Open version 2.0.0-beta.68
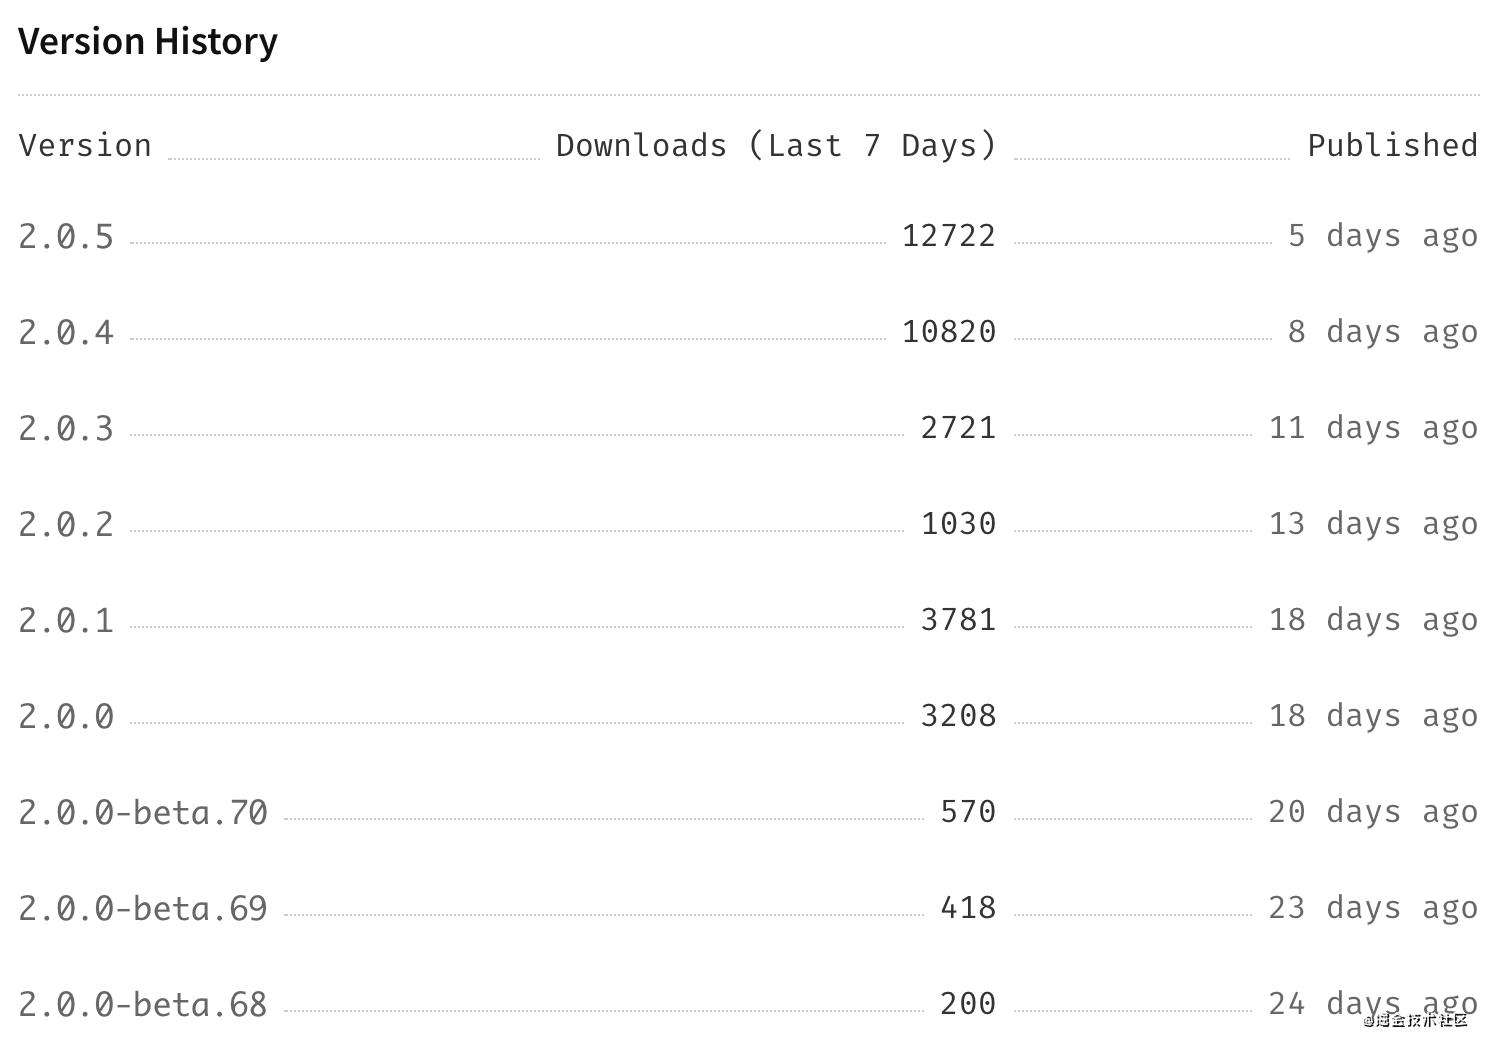 (x=143, y=1005)
